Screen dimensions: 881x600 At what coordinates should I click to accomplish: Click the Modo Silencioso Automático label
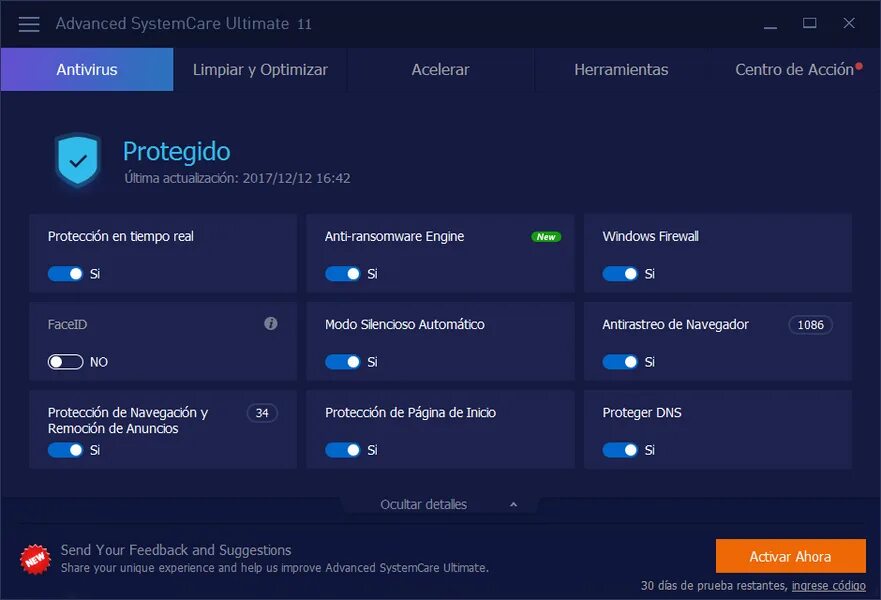coord(405,325)
